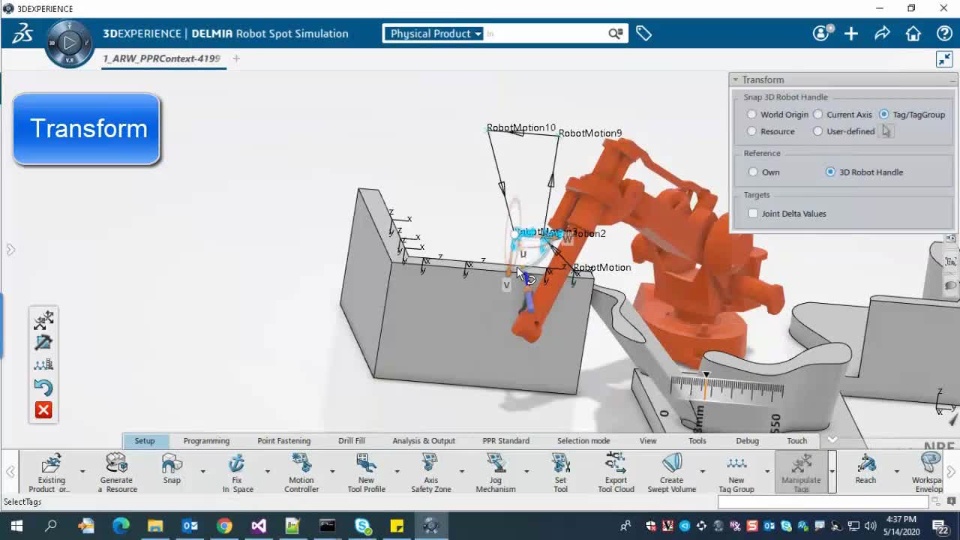Open the Physical Product dropdown
960x540 pixels.
point(435,34)
